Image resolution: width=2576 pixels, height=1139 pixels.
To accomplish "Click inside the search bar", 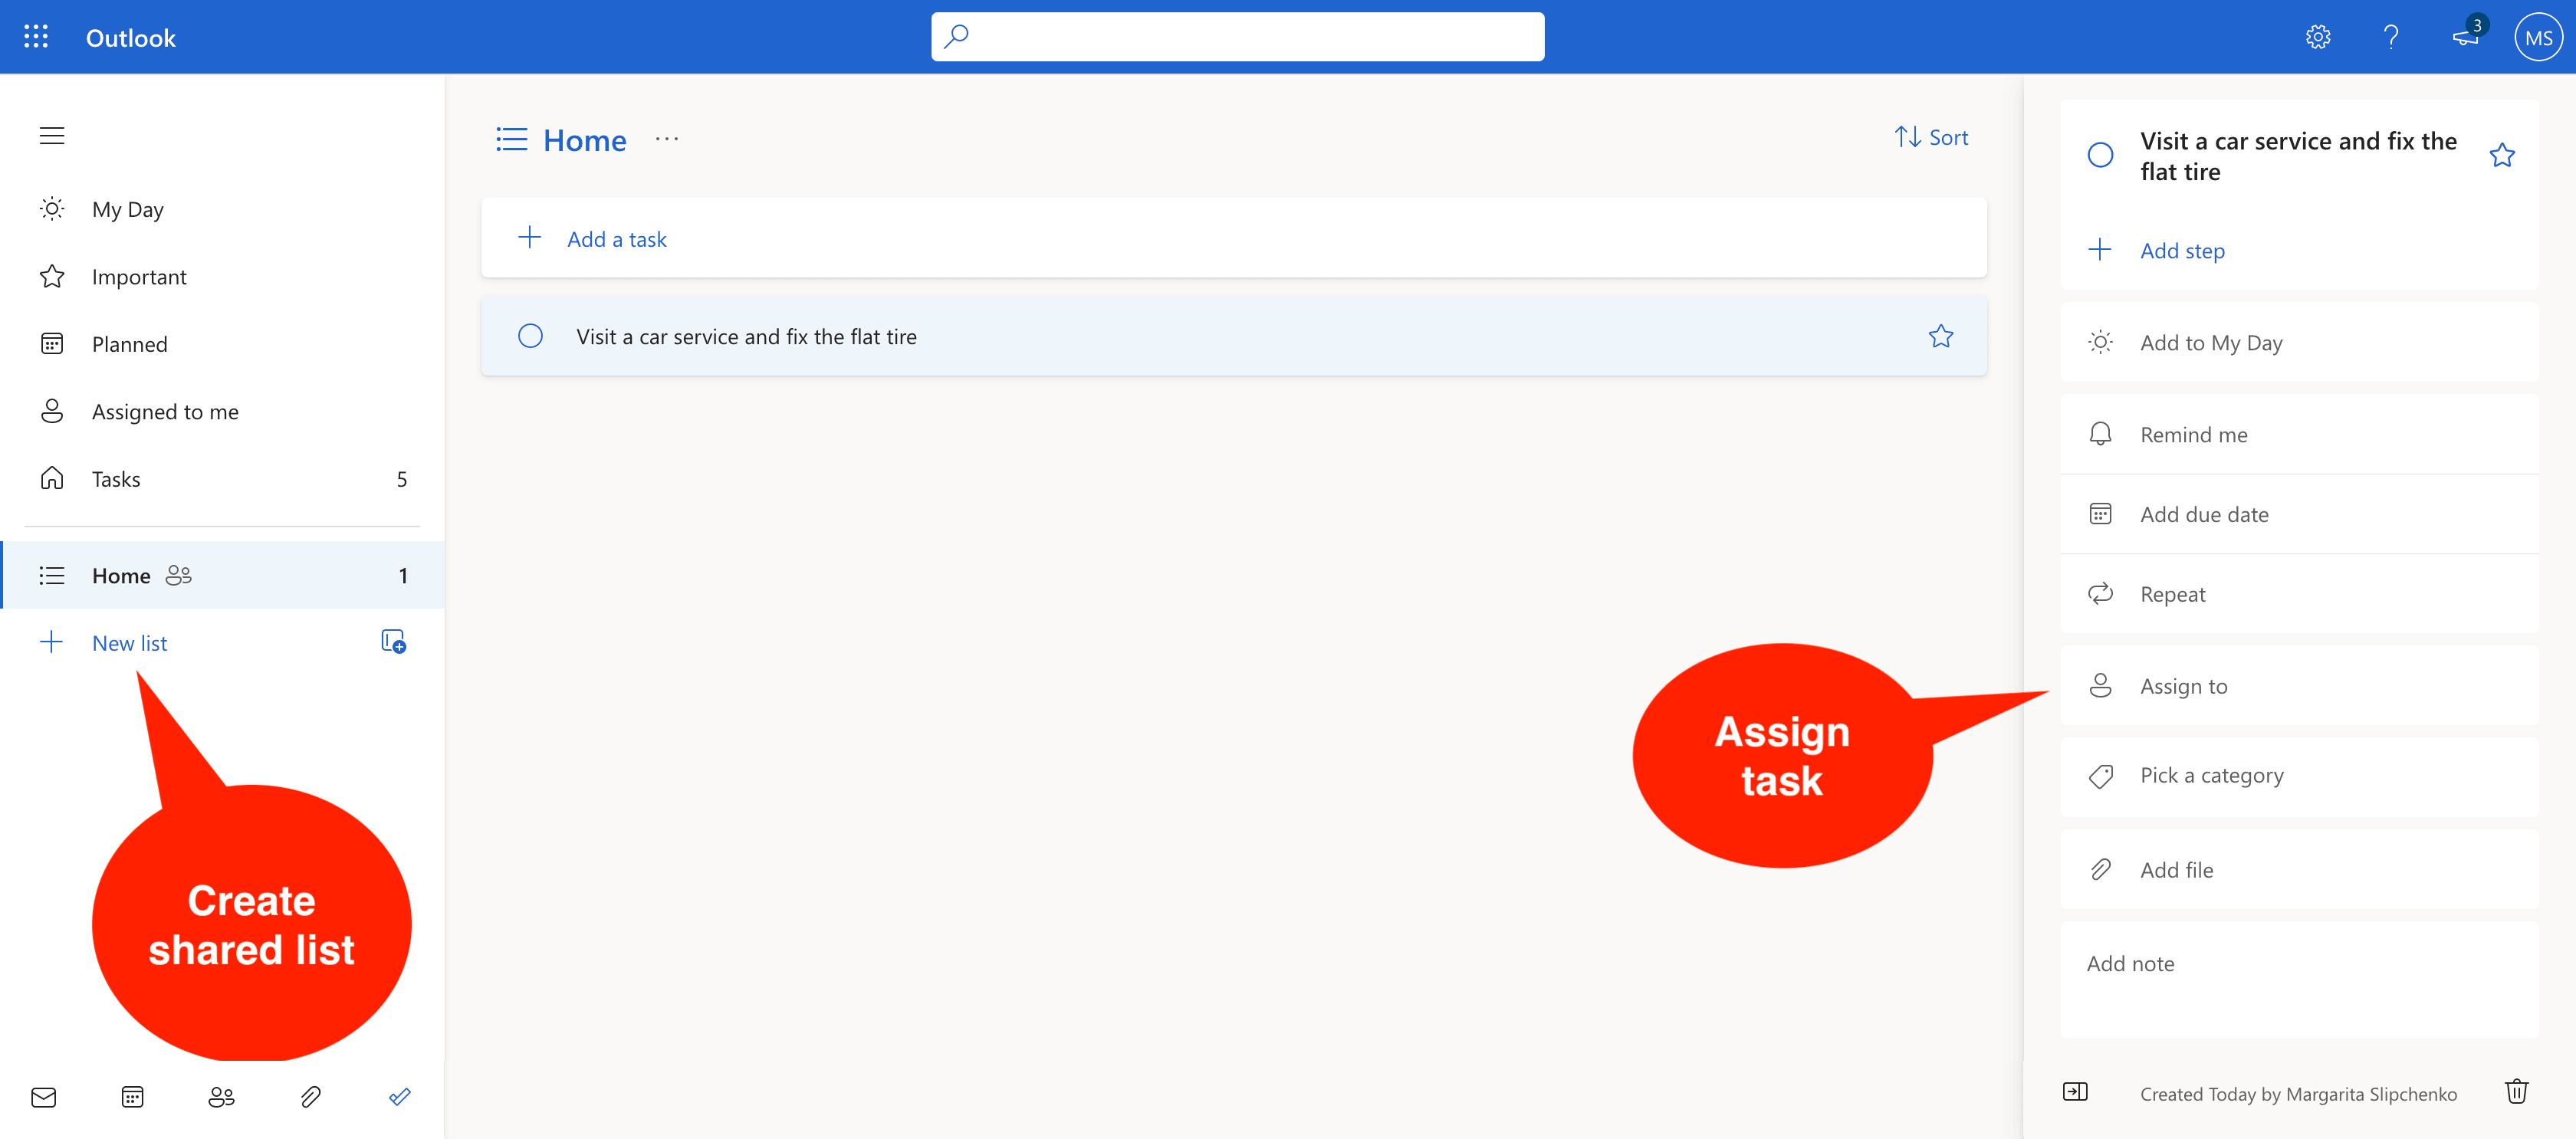I will (x=1237, y=36).
